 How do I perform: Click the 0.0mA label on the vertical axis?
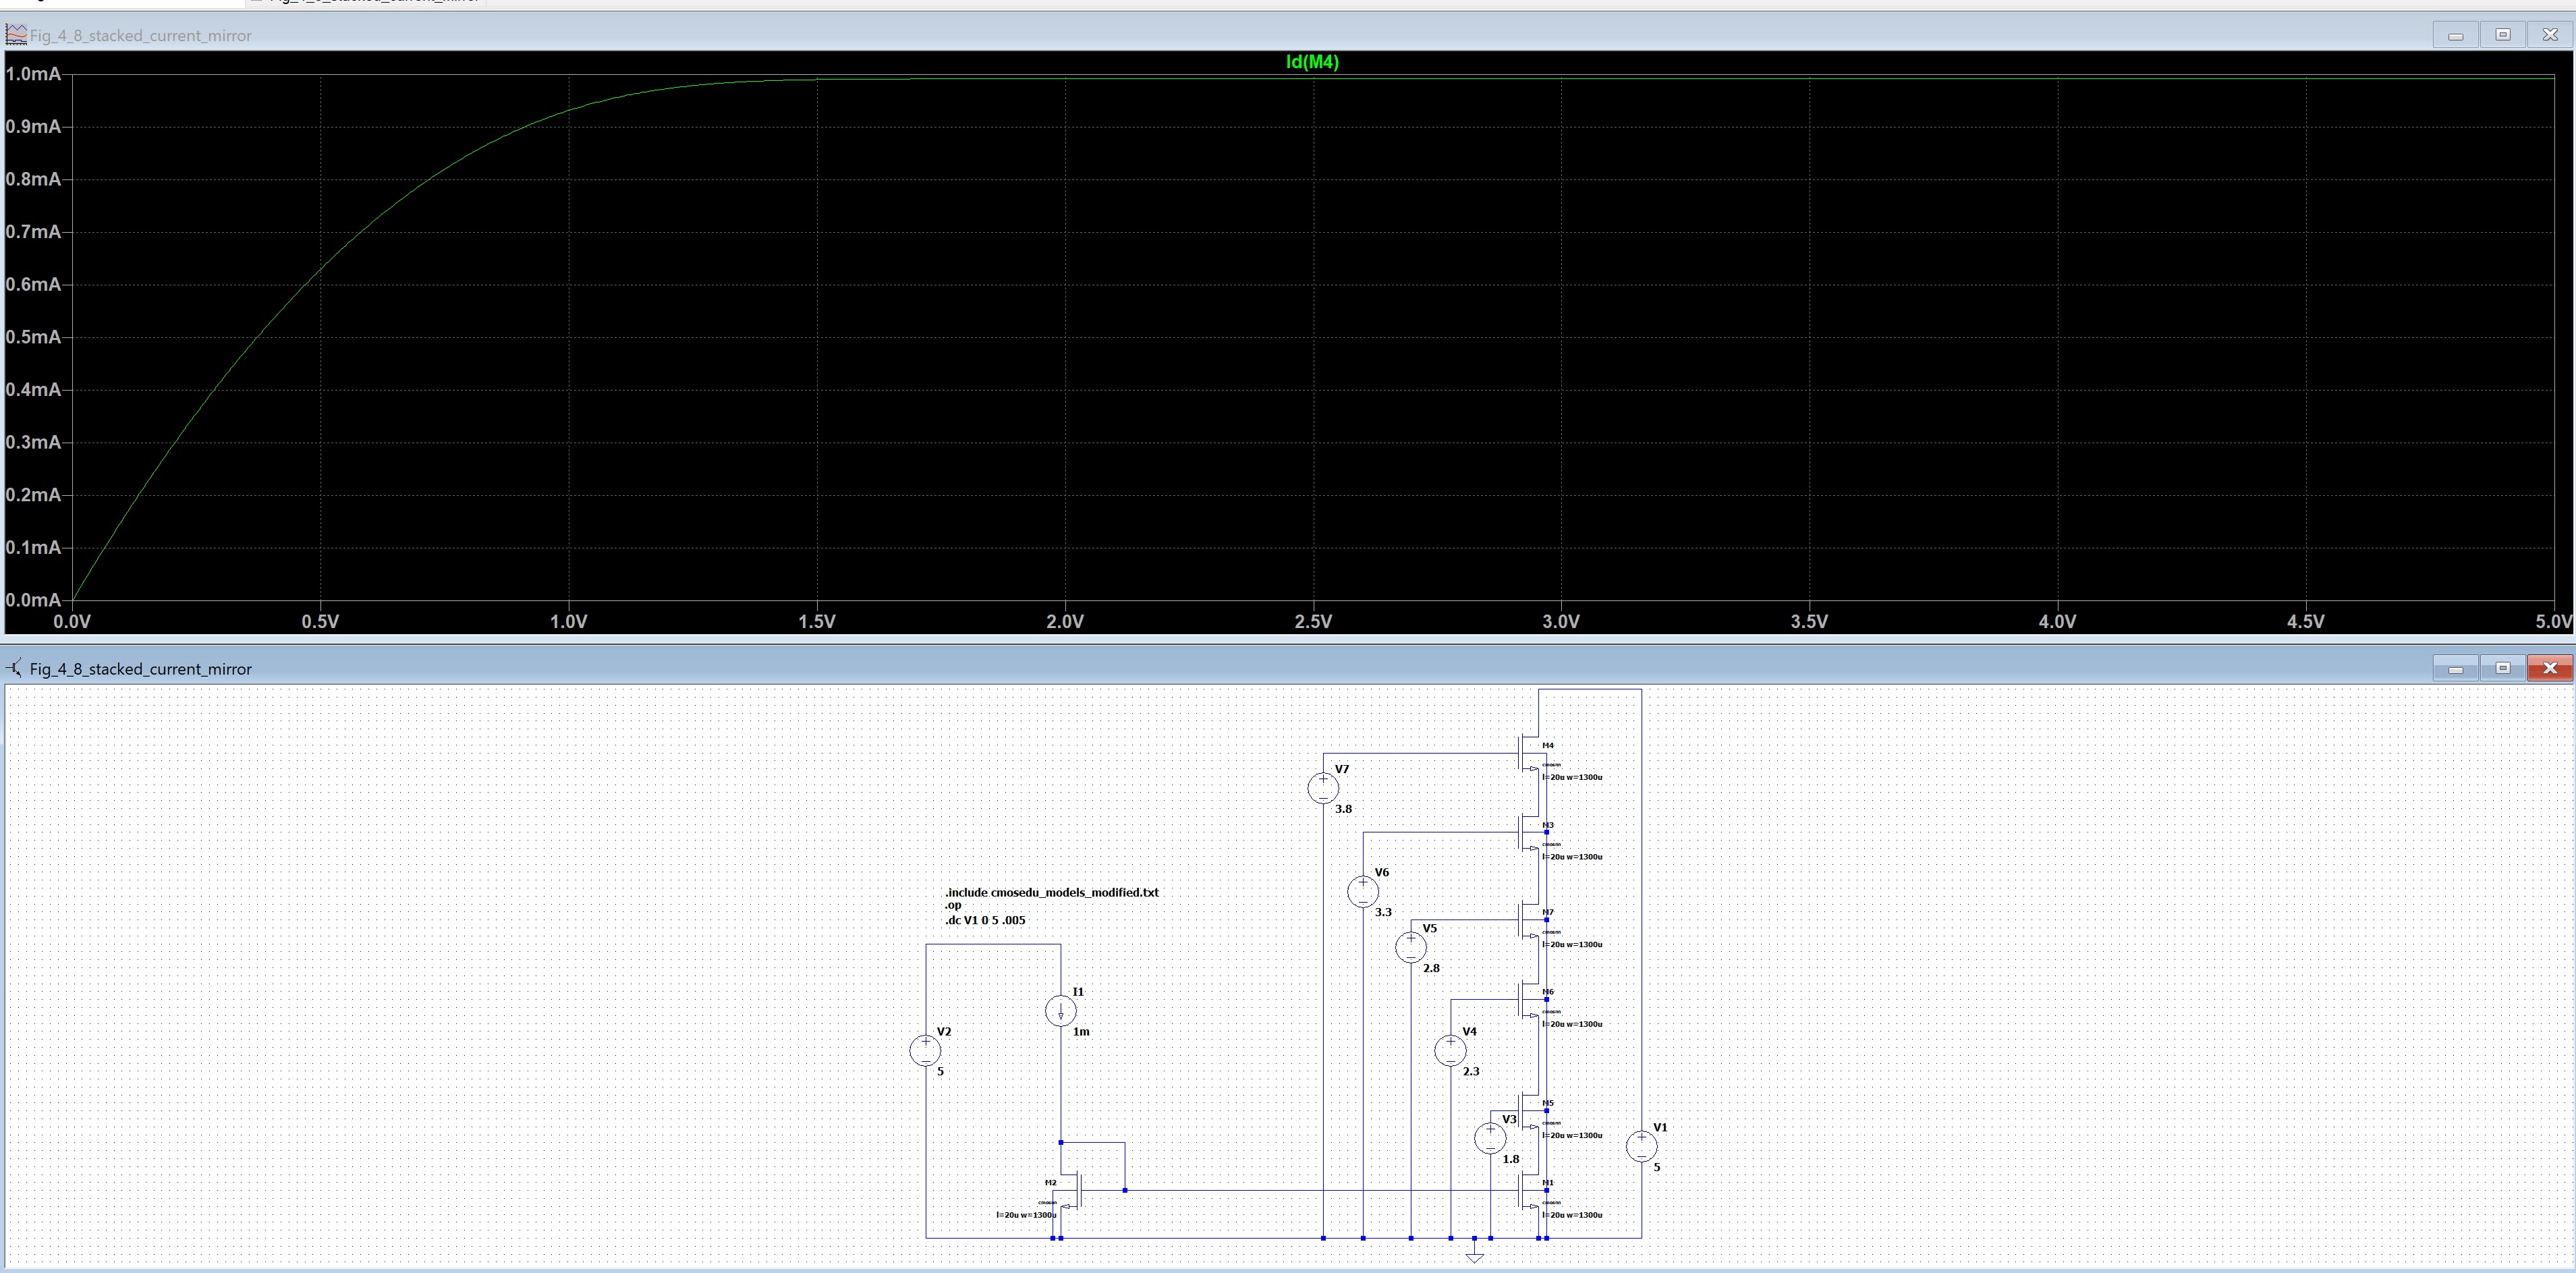(x=33, y=600)
